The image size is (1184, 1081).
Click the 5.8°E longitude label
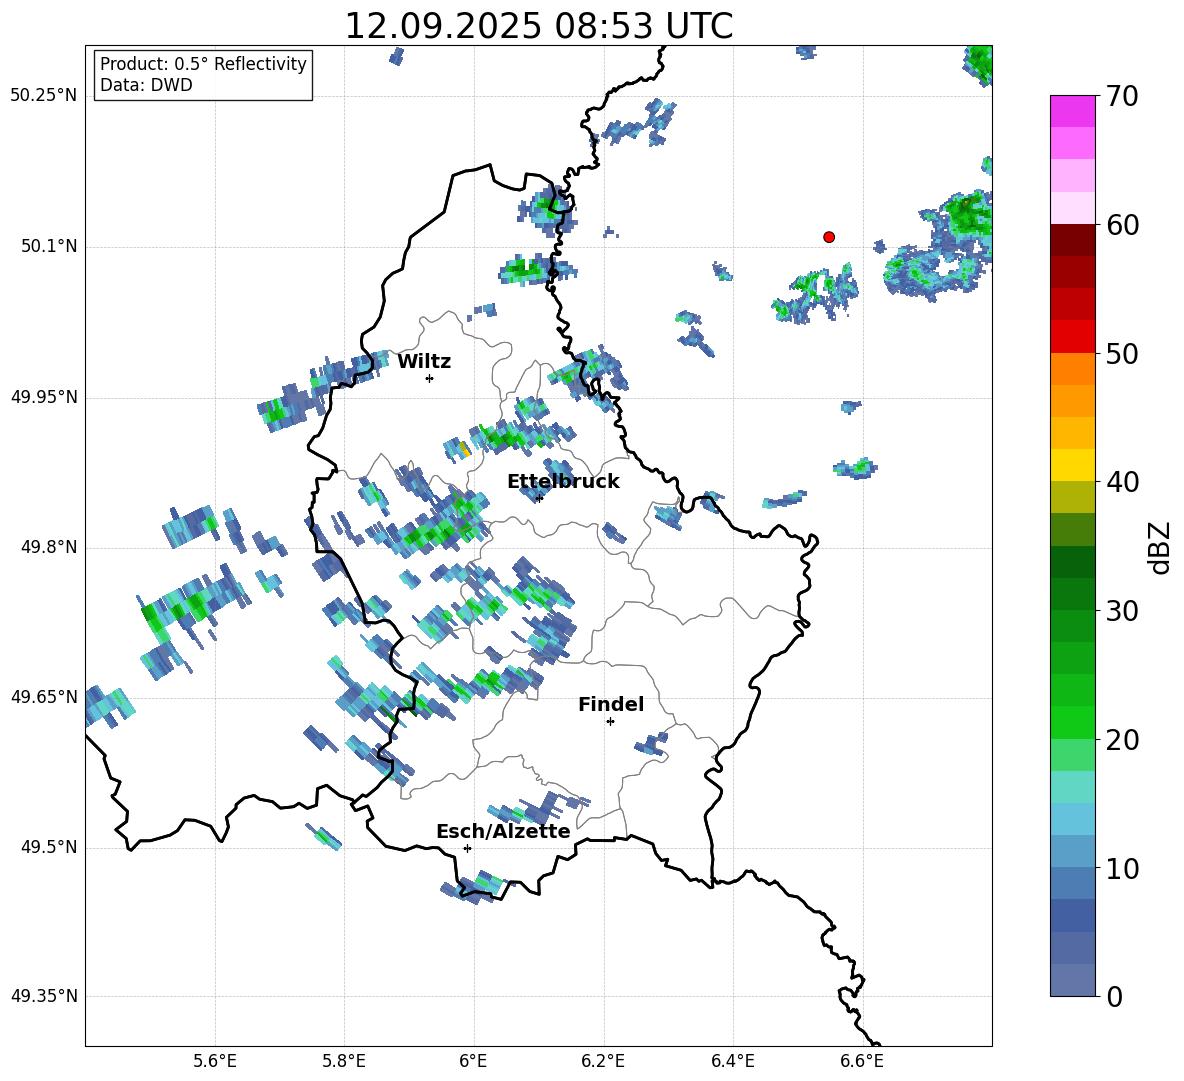[x=344, y=1061]
